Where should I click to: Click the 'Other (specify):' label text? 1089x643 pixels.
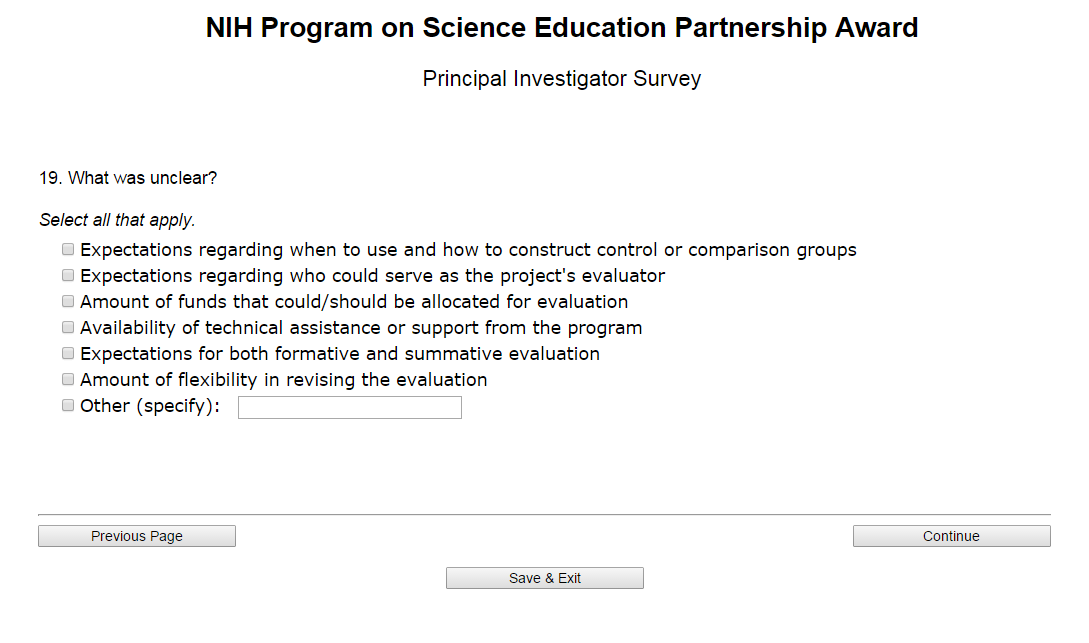click(150, 406)
